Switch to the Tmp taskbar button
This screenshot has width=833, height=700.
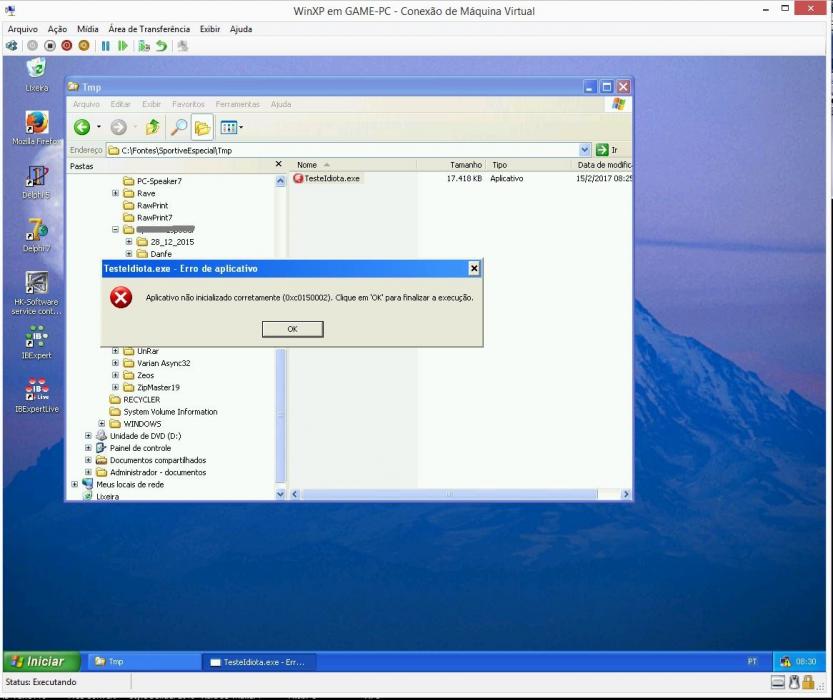[x=142, y=662]
